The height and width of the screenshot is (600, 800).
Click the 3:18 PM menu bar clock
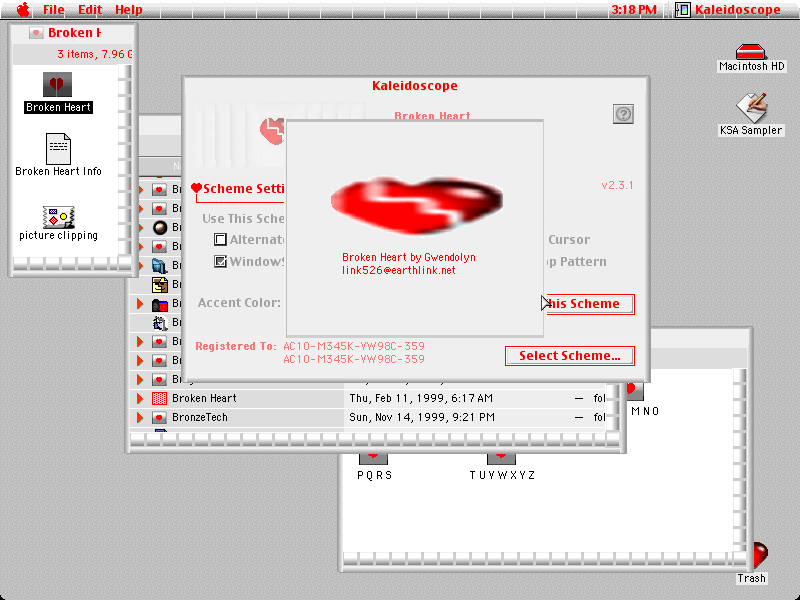(x=634, y=10)
